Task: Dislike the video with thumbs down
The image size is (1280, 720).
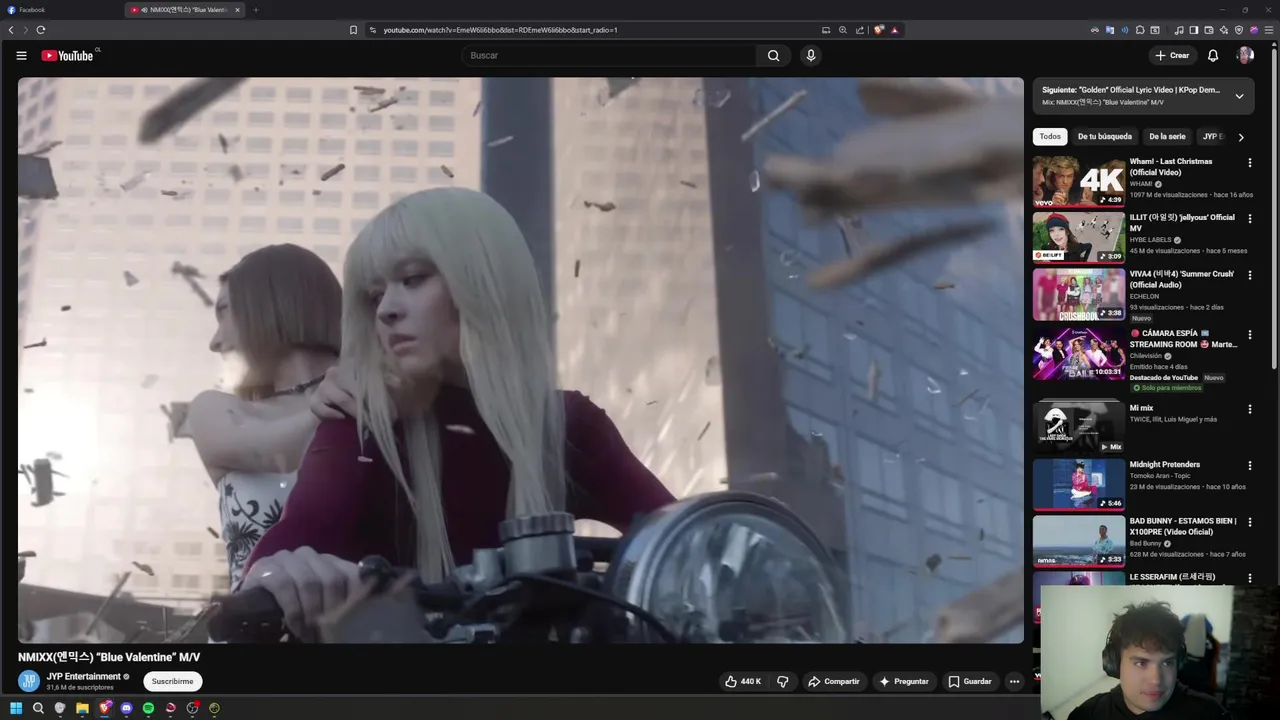Action: click(x=783, y=681)
